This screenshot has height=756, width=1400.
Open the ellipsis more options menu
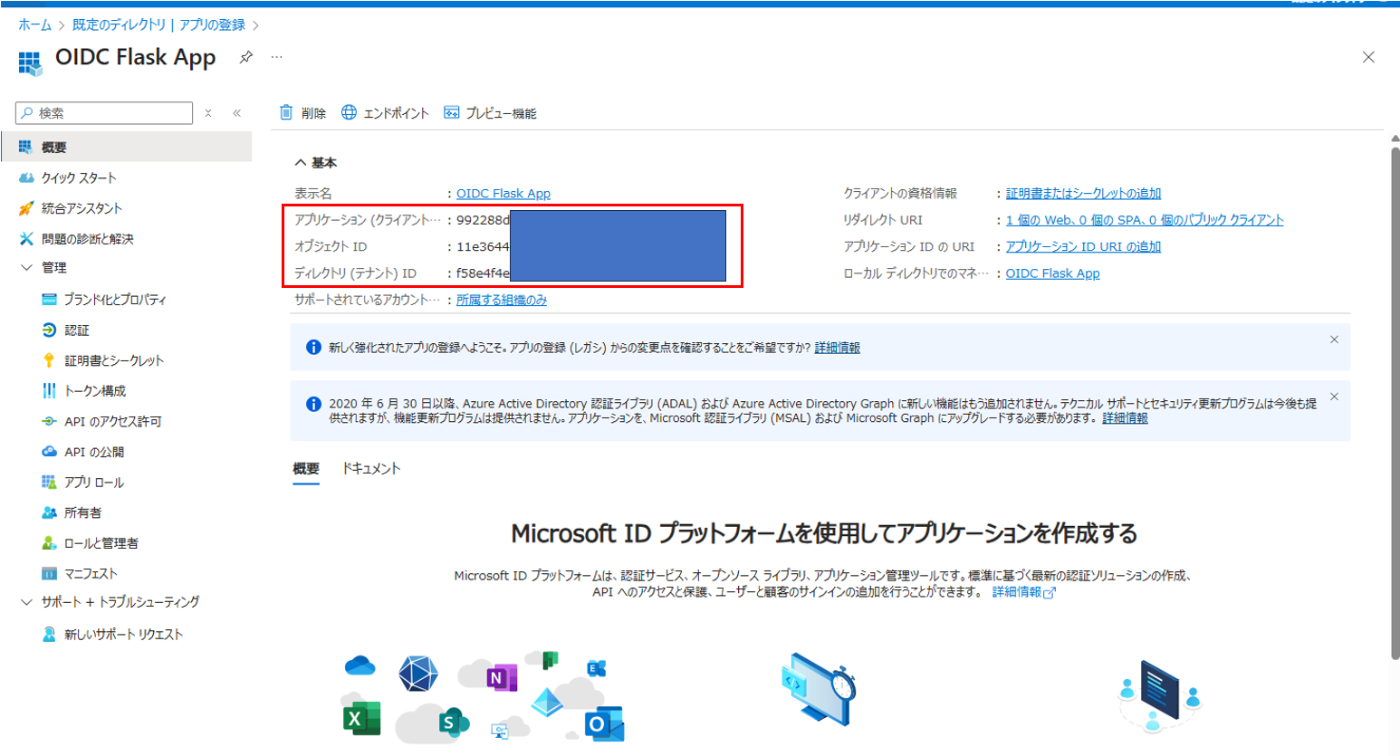click(277, 57)
